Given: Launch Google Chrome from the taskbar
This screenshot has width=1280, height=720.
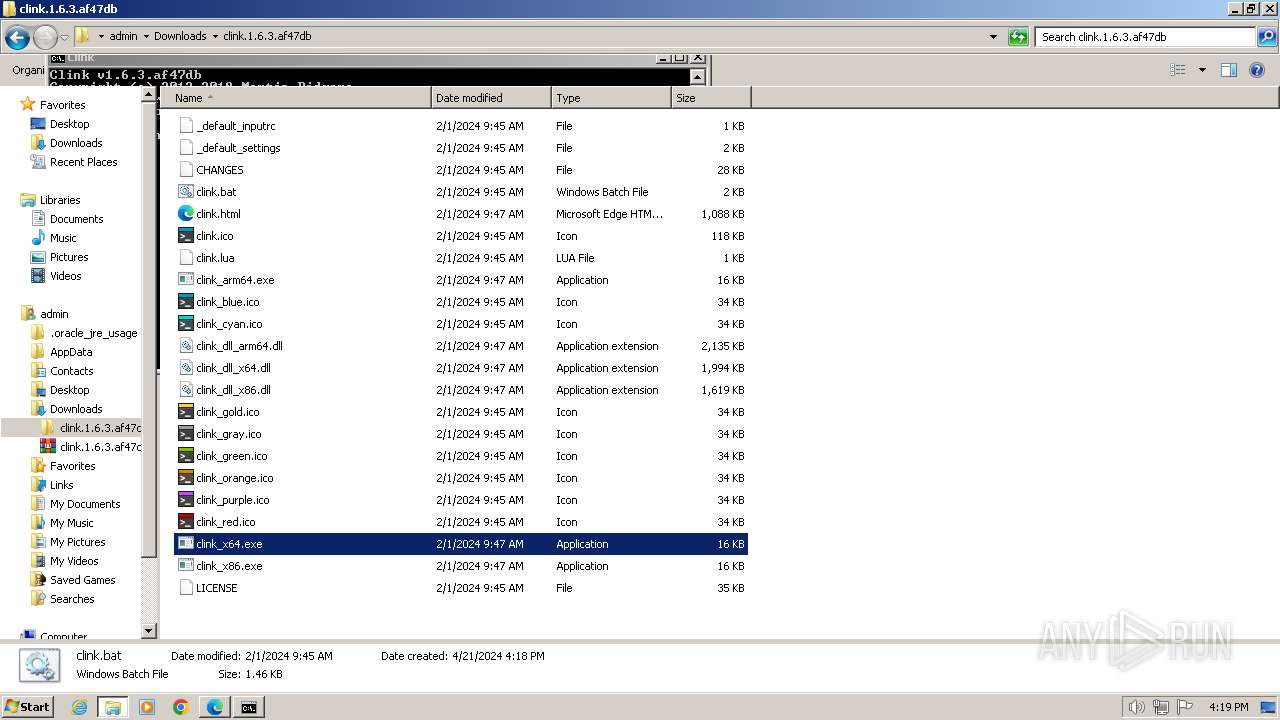Looking at the screenshot, I should click(181, 707).
